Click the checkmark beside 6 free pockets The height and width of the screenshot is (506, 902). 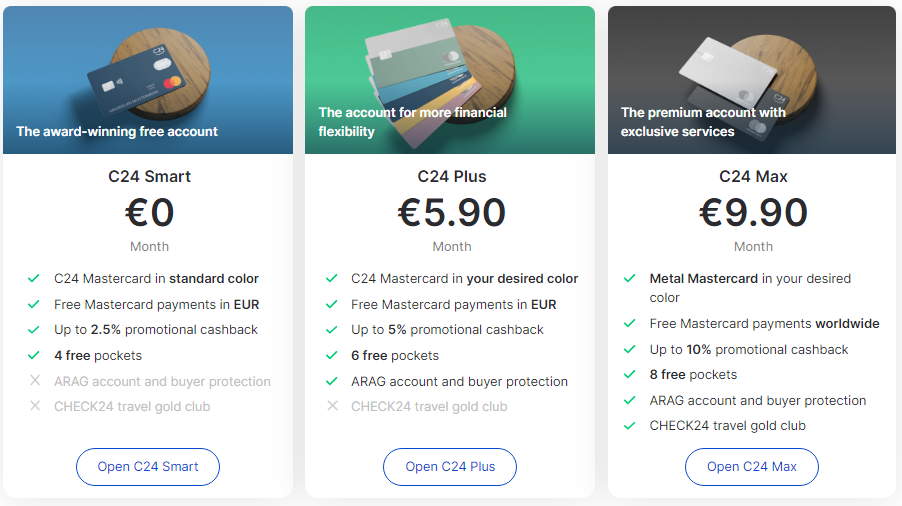[x=331, y=355]
